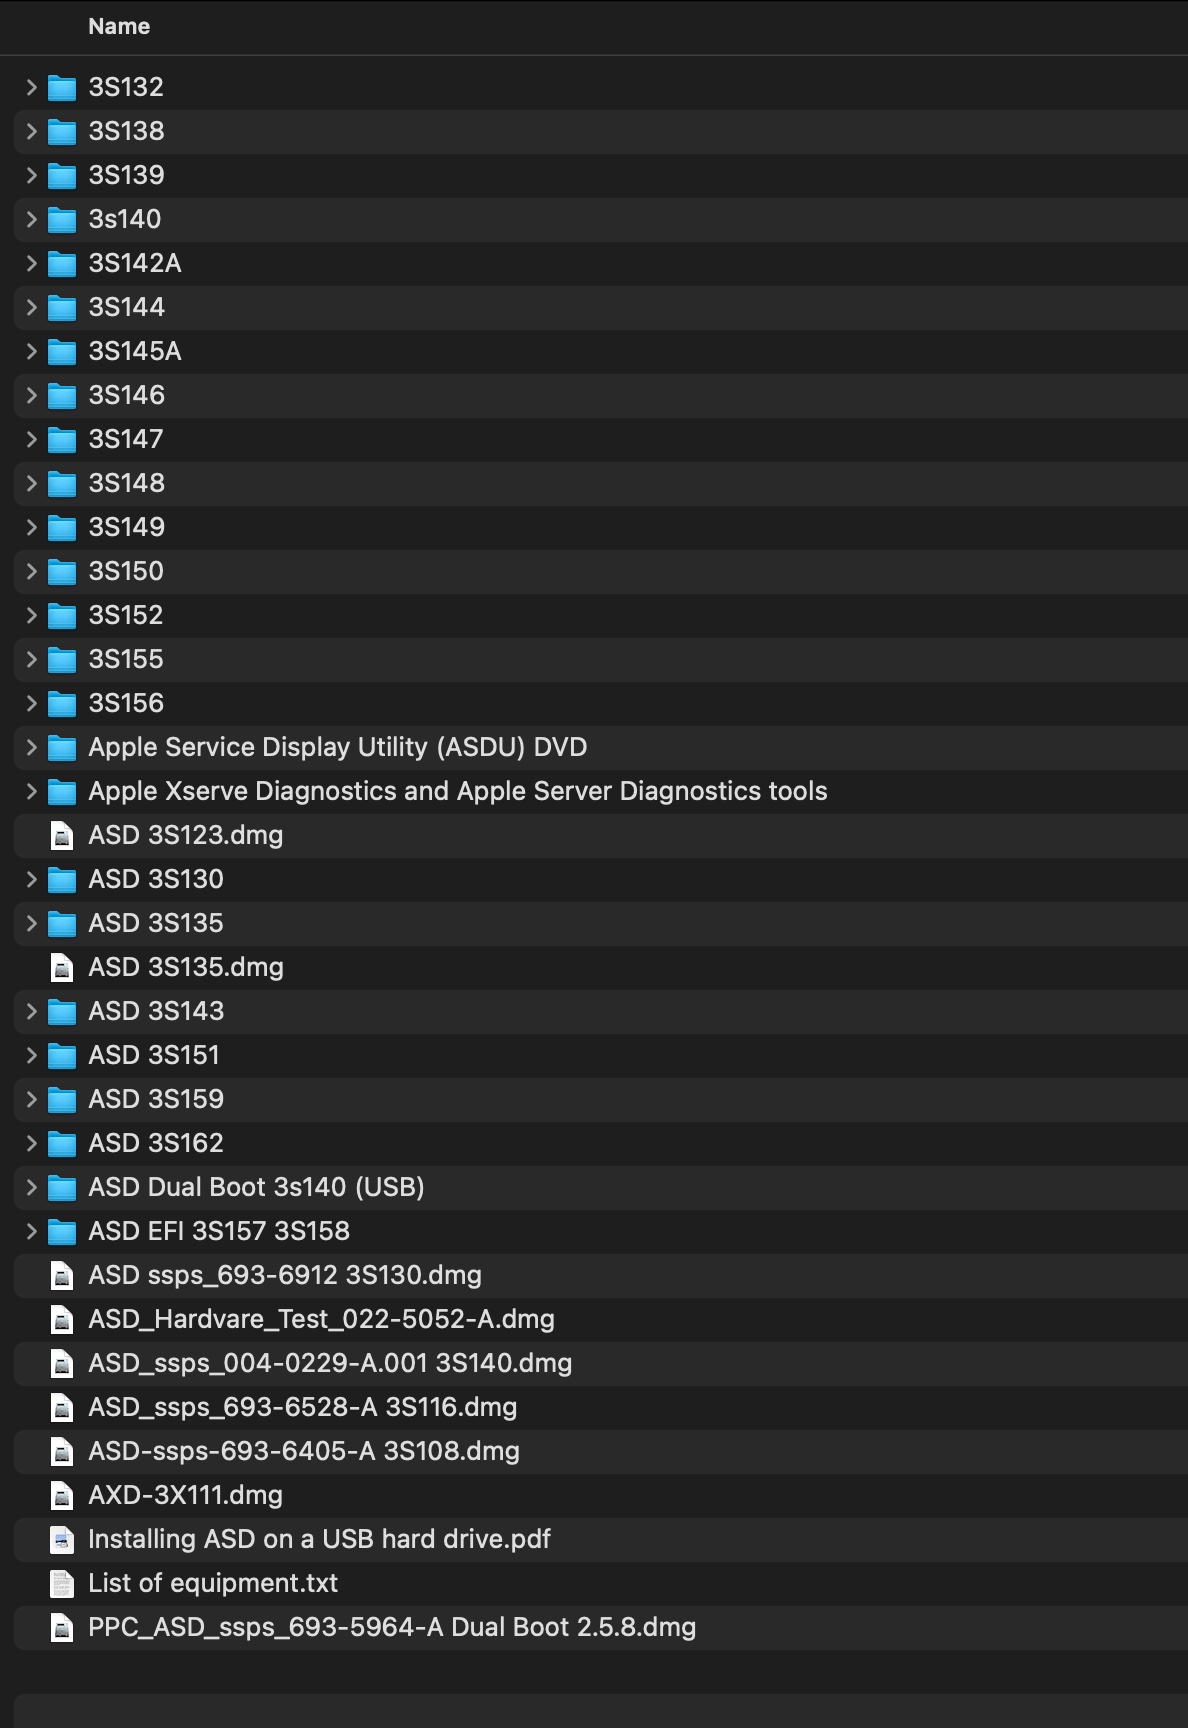Select the ASD 3S135 folder name
This screenshot has width=1188, height=1728.
(x=156, y=924)
